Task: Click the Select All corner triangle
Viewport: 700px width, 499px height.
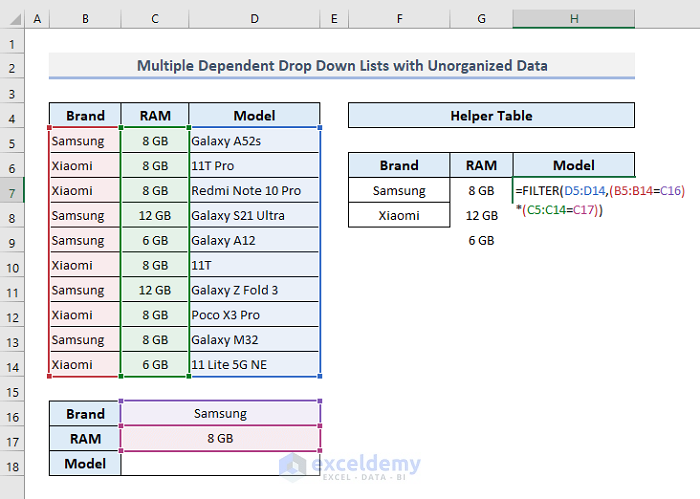Action: [15, 19]
